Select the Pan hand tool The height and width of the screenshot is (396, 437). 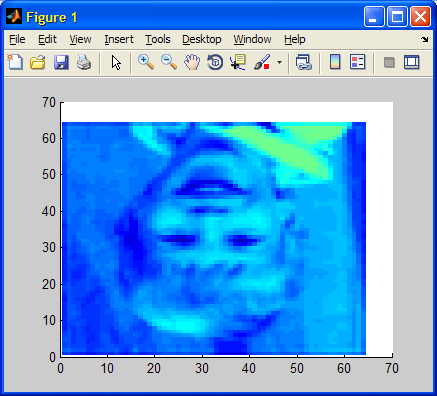click(x=192, y=62)
